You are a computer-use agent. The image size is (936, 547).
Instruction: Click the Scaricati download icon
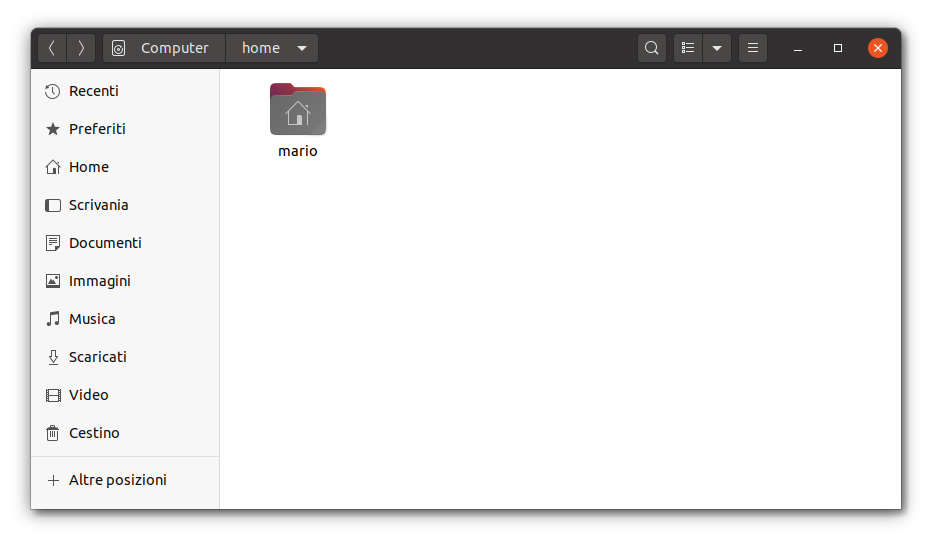tap(53, 357)
